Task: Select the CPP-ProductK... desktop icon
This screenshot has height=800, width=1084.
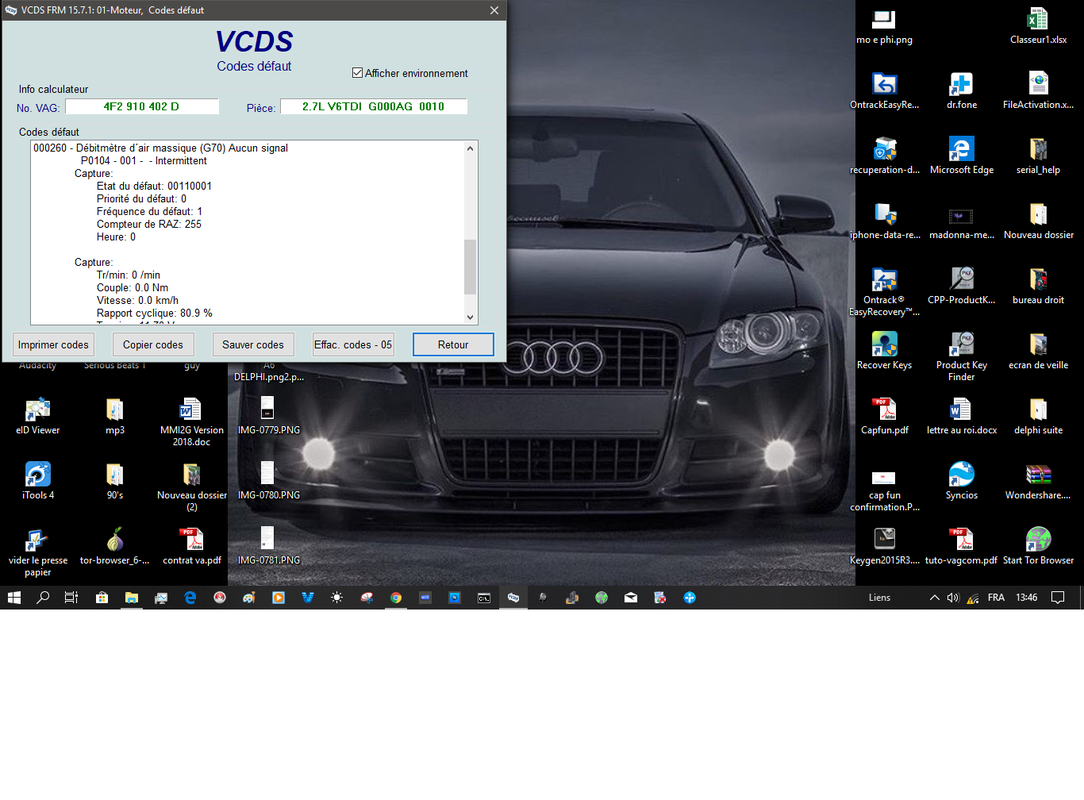Action: pos(962,287)
